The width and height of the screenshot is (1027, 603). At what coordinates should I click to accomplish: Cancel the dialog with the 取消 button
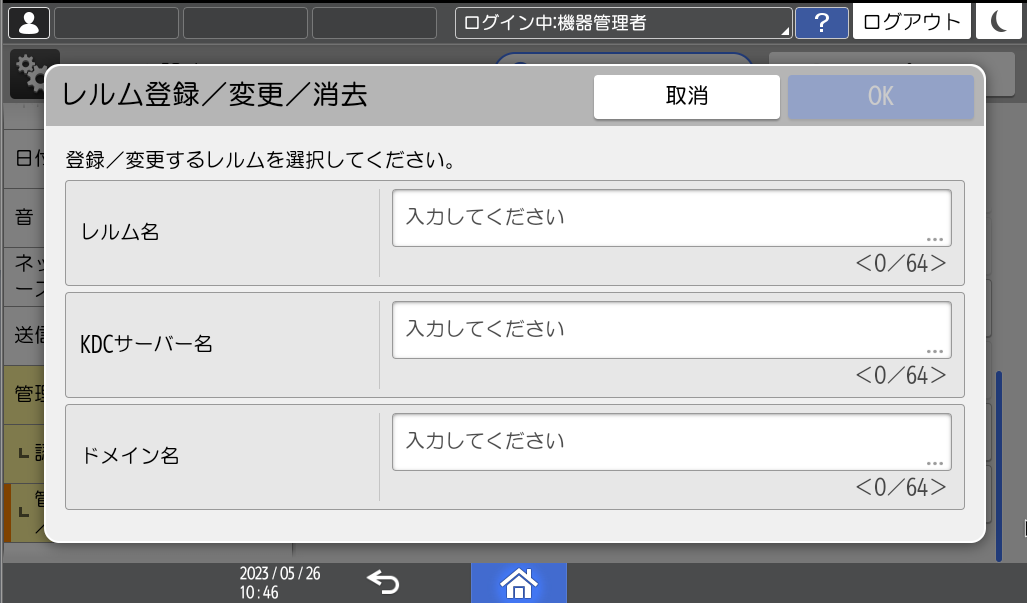pos(686,97)
